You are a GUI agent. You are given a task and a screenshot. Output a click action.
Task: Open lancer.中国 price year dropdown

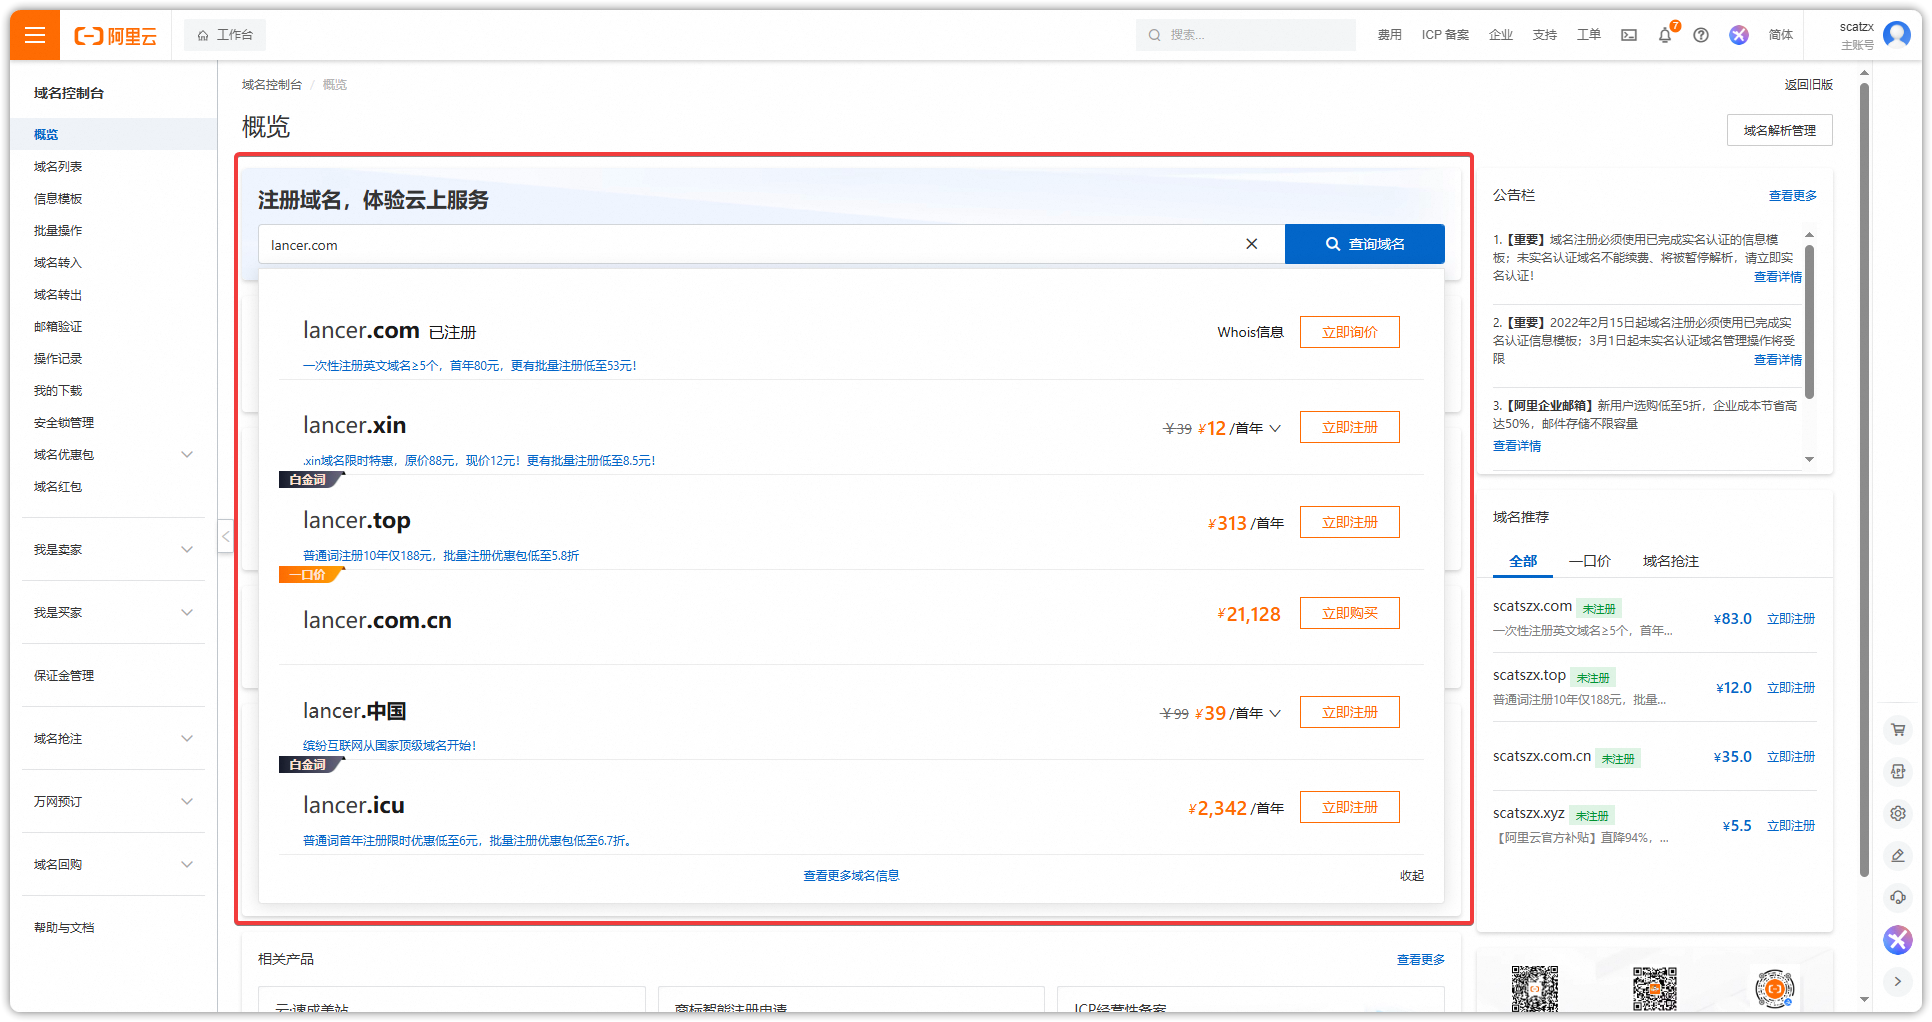[1275, 713]
